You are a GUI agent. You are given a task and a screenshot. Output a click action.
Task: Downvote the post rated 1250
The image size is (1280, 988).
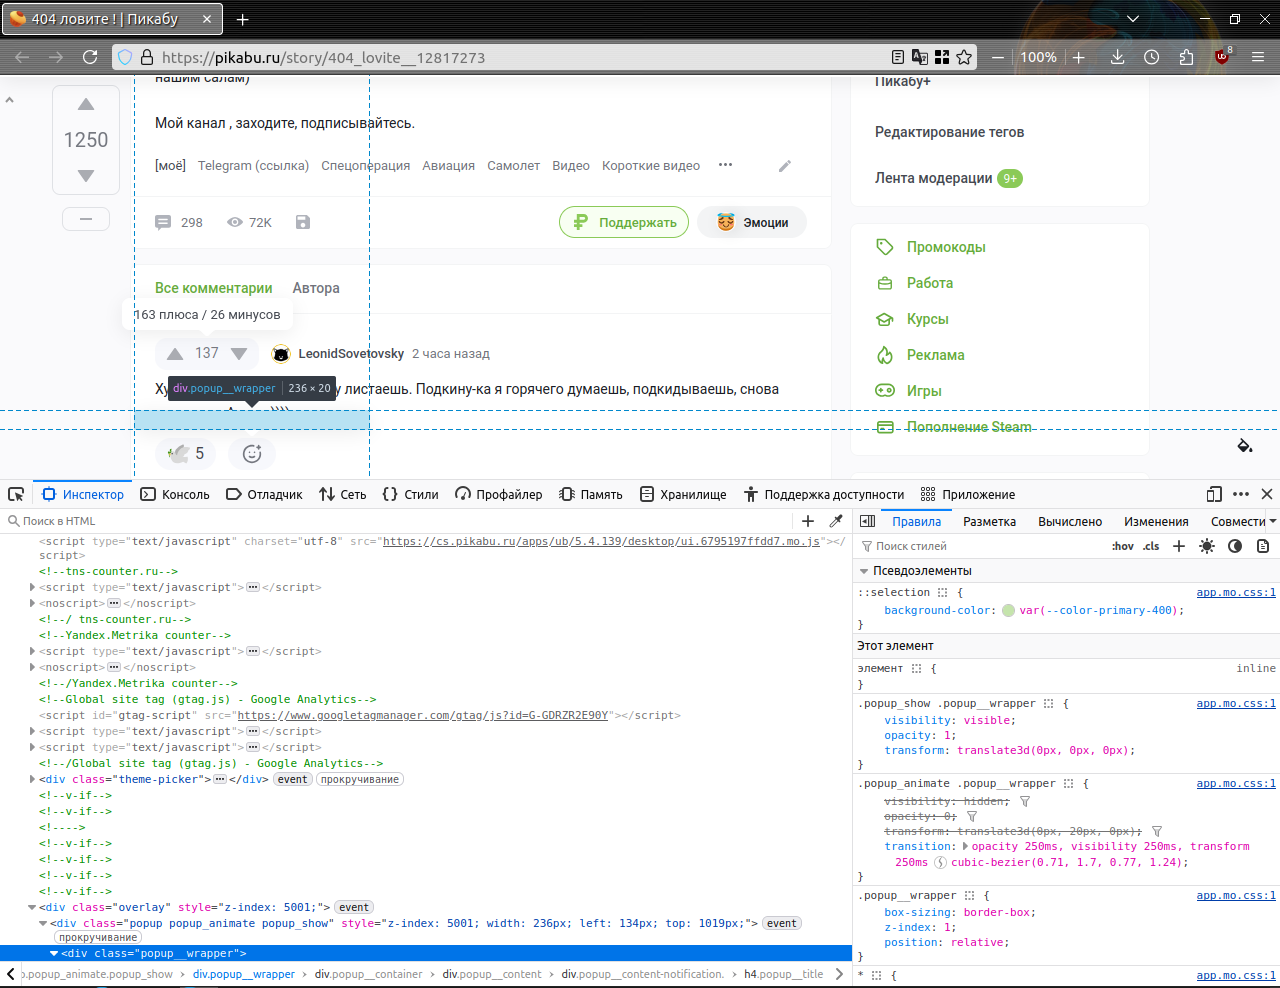pyautogui.click(x=86, y=176)
